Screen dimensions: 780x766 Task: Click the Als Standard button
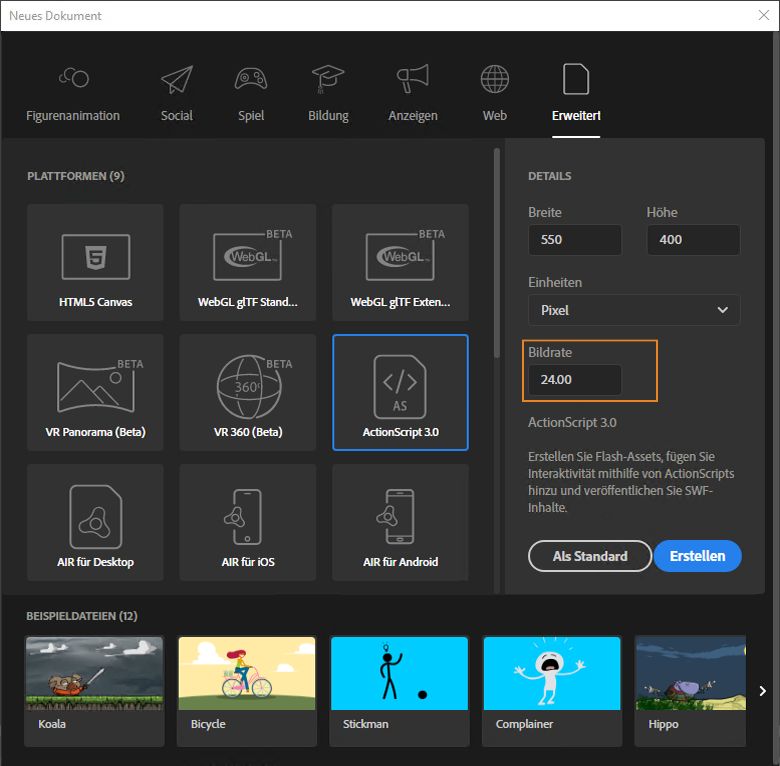tap(589, 556)
